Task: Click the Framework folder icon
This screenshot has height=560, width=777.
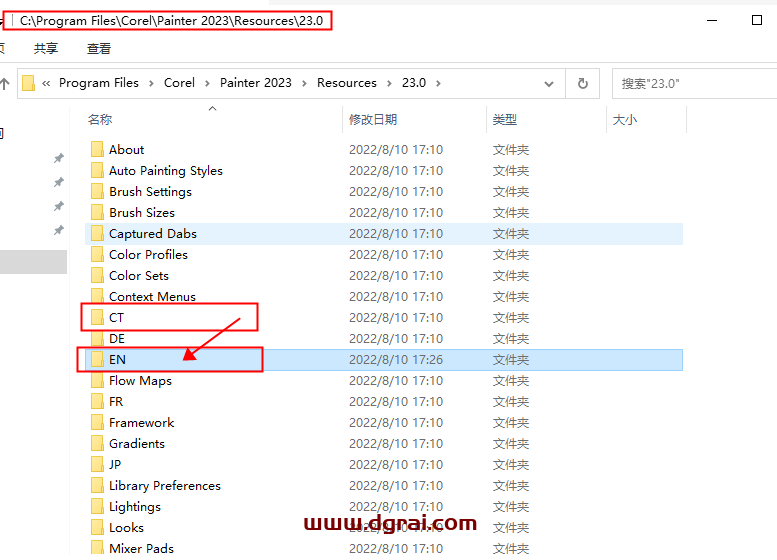Action: point(97,422)
